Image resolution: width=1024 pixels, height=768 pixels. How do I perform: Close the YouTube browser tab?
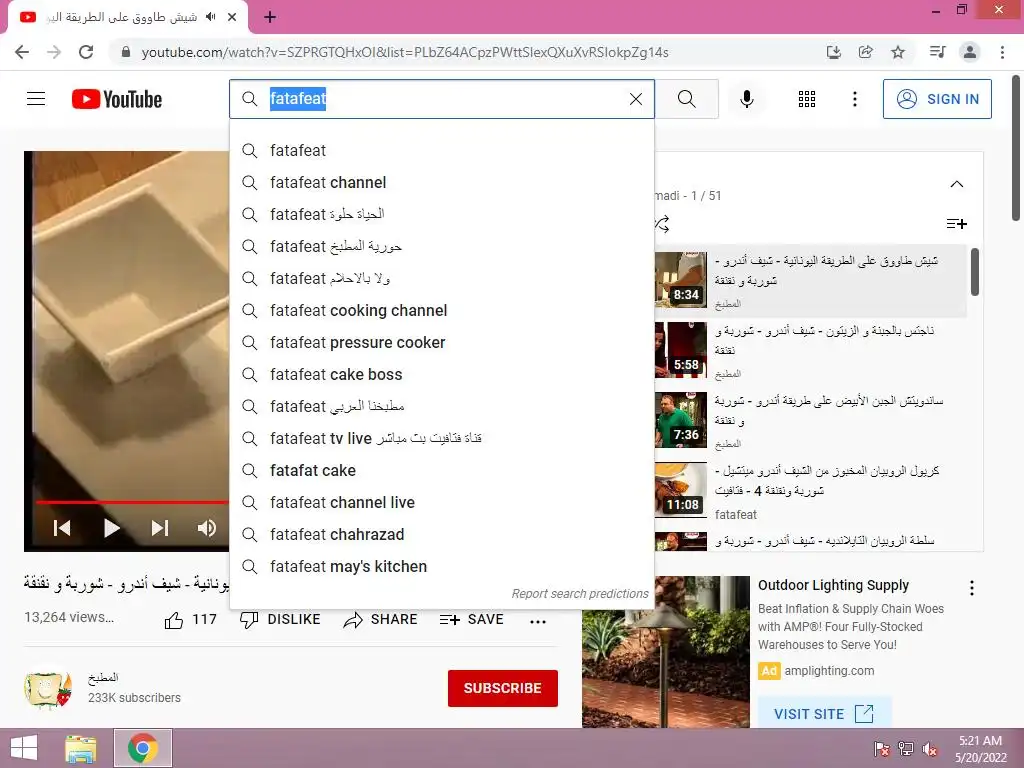pyautogui.click(x=232, y=17)
